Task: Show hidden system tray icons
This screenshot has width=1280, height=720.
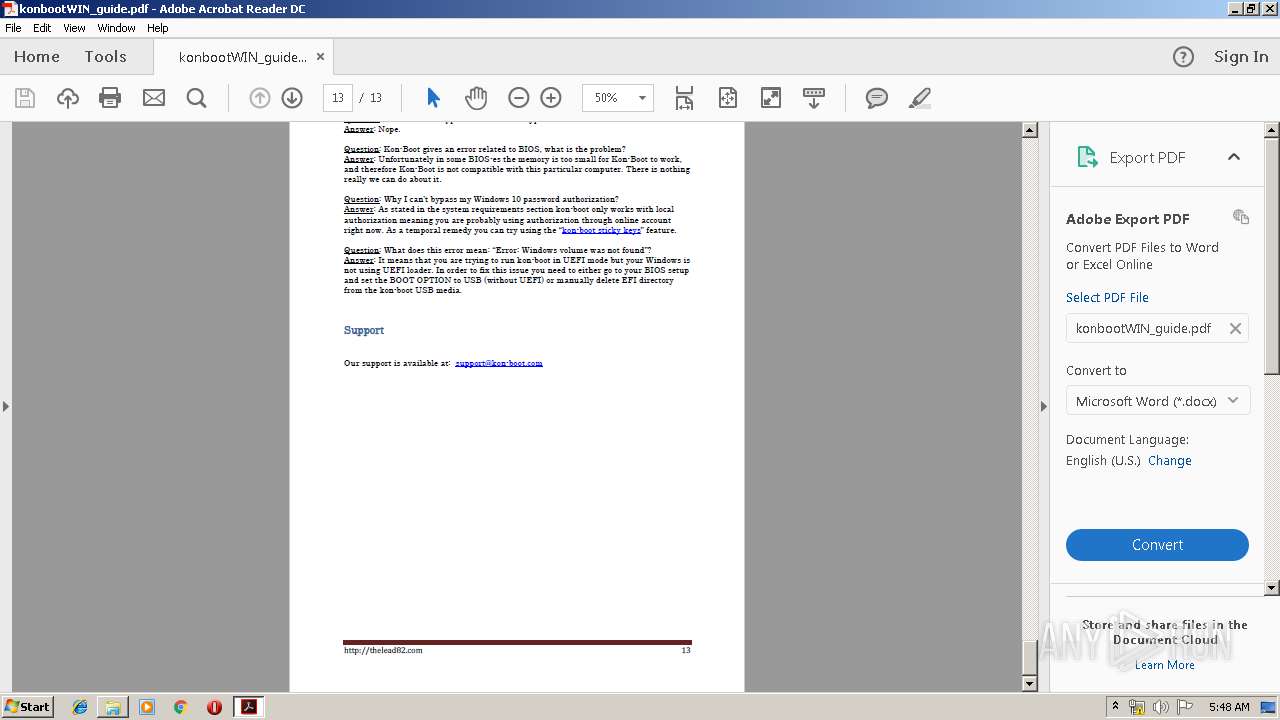Action: (x=1115, y=707)
